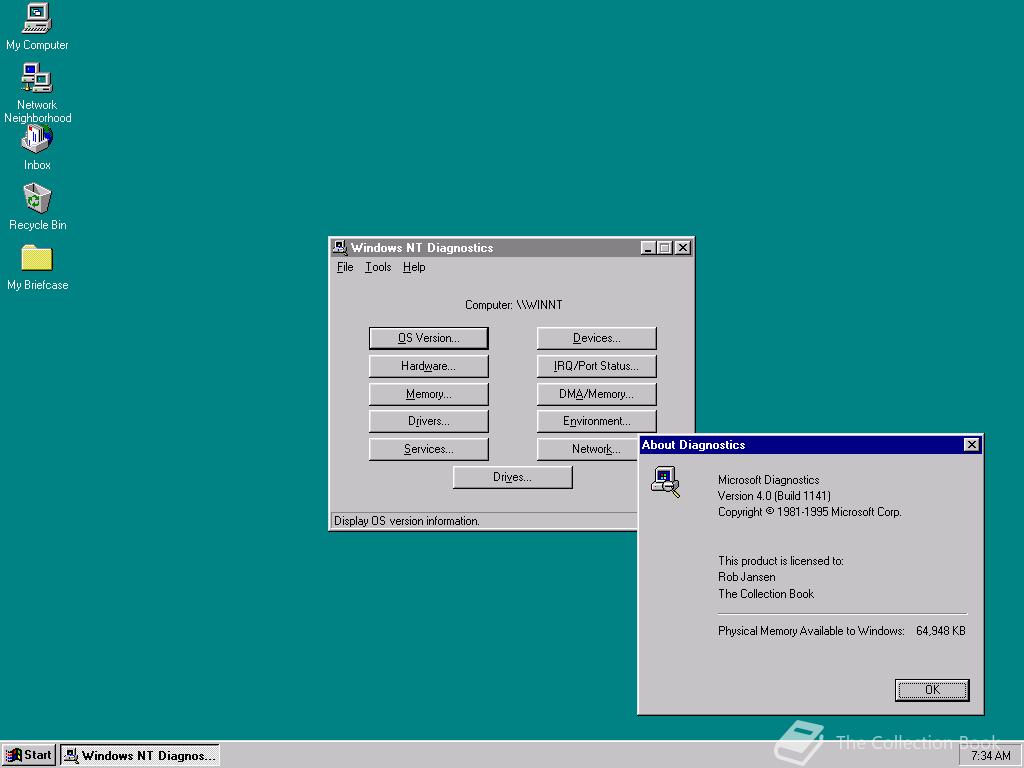Click the Network... button

pyautogui.click(x=588, y=449)
